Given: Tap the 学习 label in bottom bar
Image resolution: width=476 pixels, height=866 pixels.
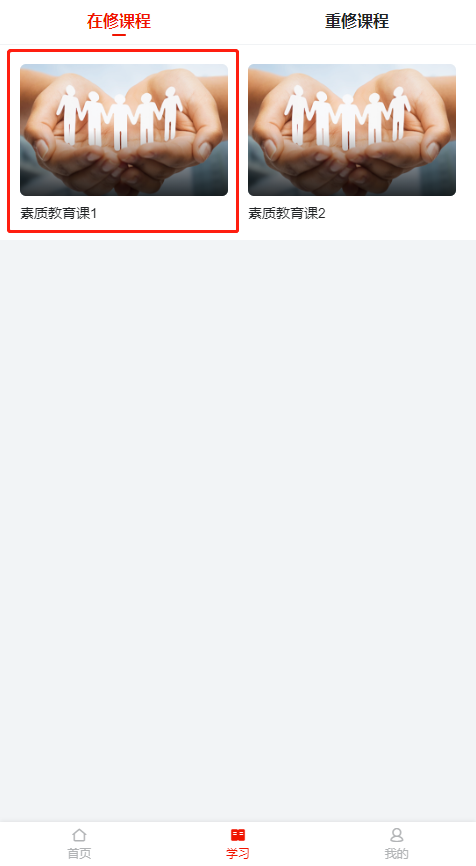Looking at the screenshot, I should 237,853.
